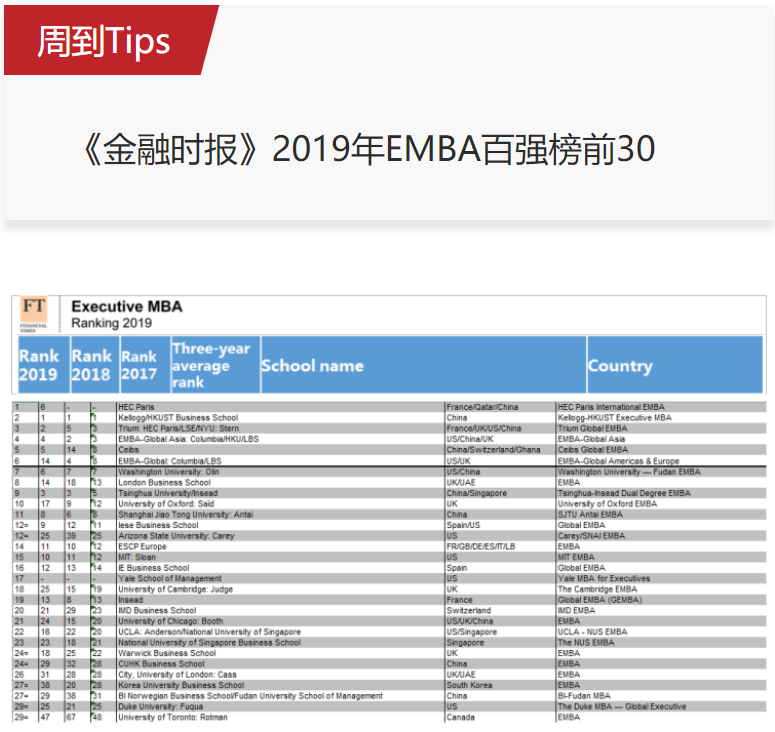
Task: Select the MIT: Sloan entry
Action: tap(138, 557)
